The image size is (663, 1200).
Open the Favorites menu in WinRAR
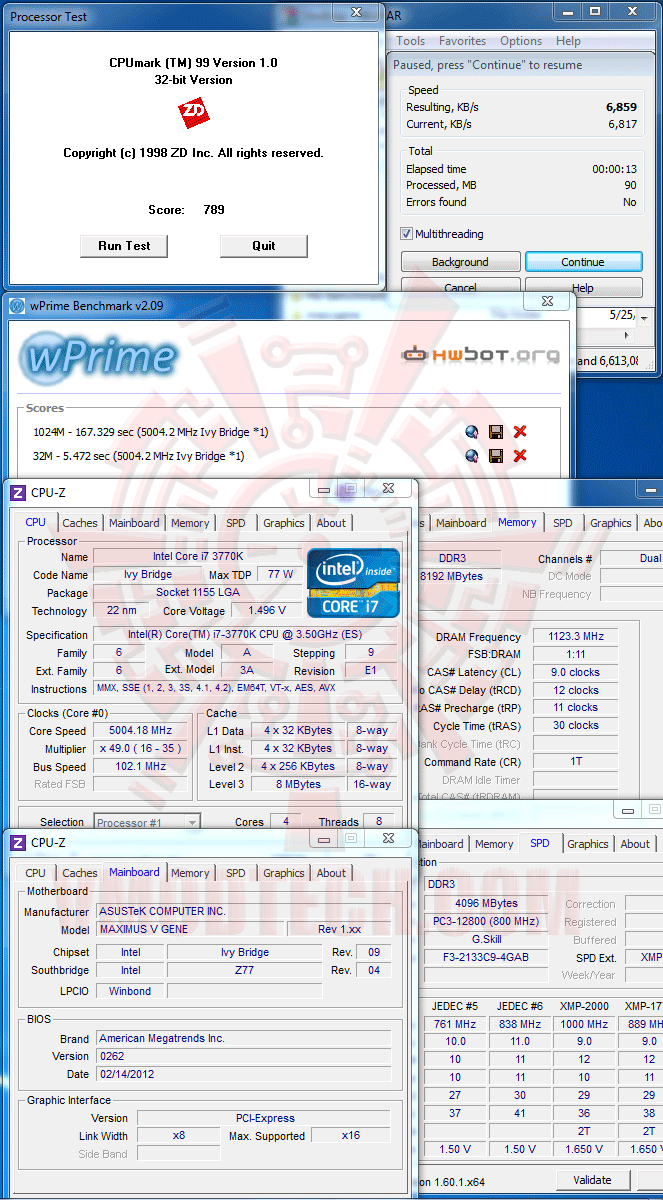(463, 41)
